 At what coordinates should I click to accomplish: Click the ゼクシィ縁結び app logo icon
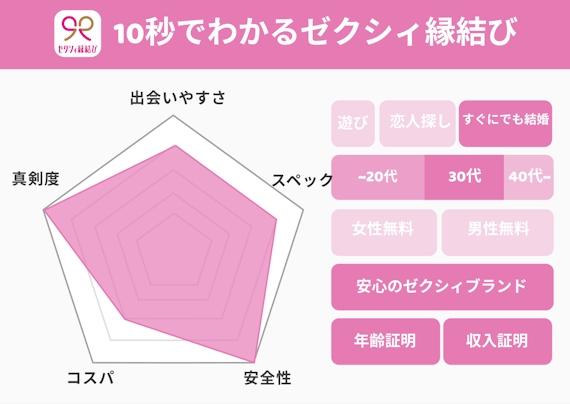point(77,33)
